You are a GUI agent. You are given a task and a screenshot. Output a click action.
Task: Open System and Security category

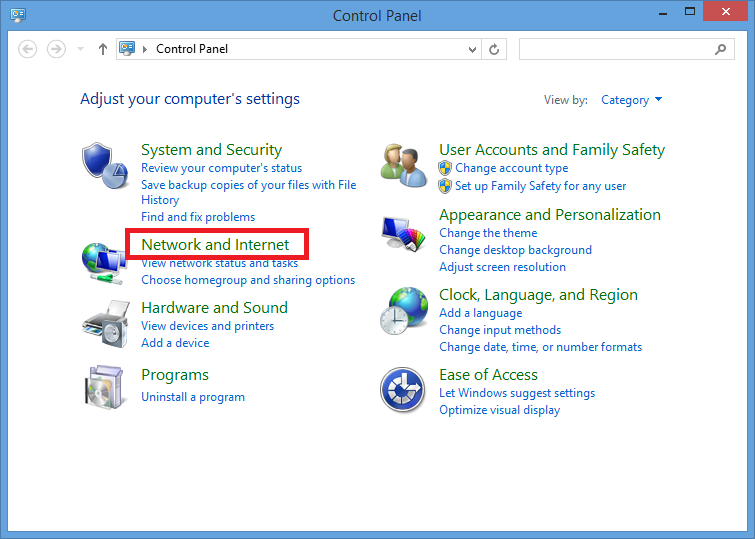point(211,150)
